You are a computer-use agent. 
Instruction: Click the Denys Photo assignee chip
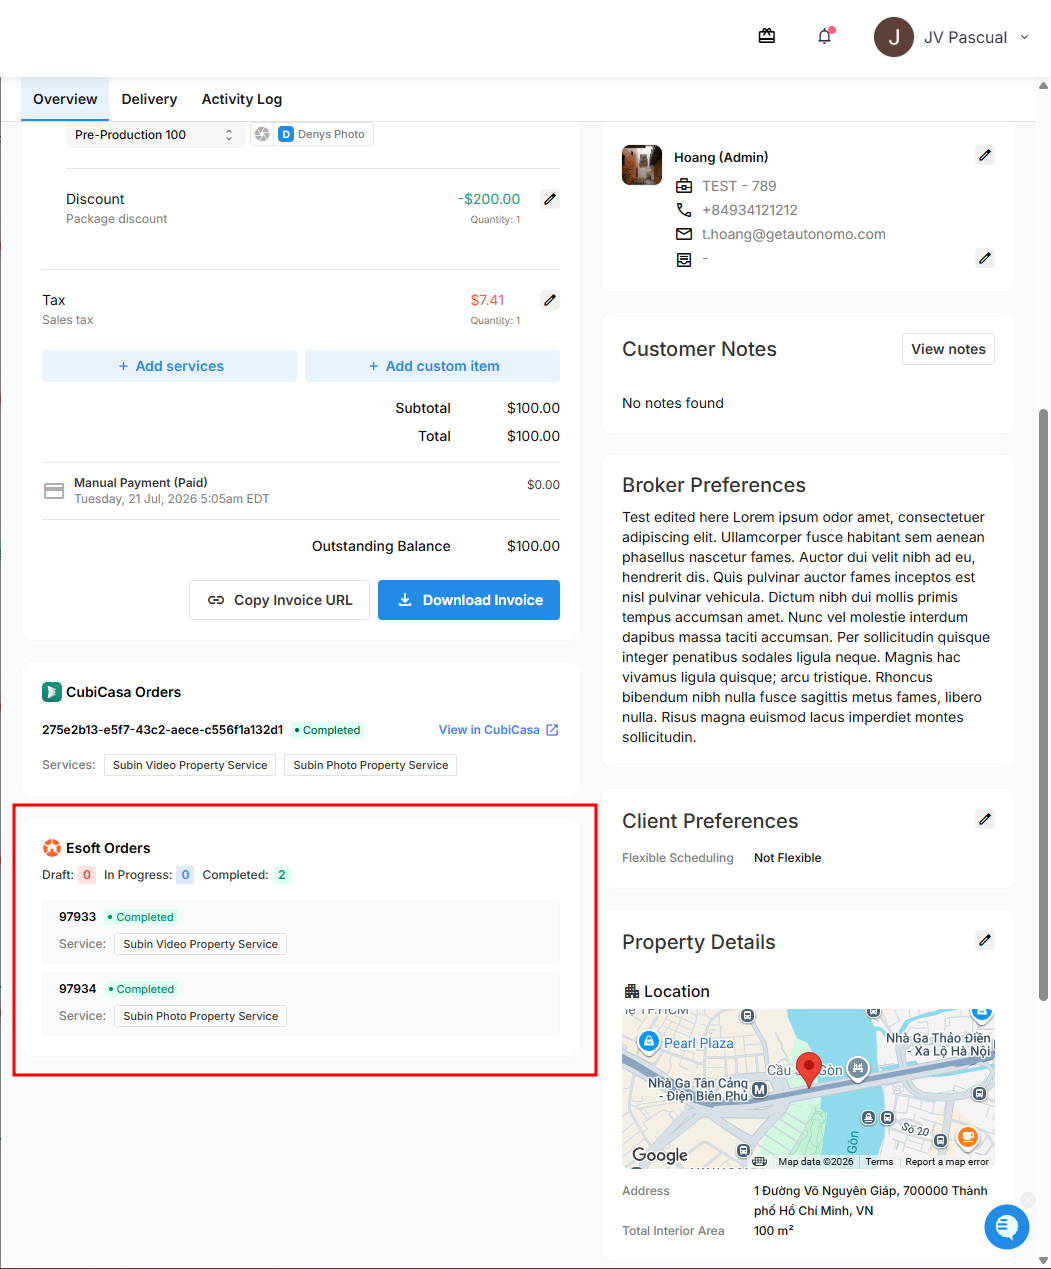coord(323,134)
